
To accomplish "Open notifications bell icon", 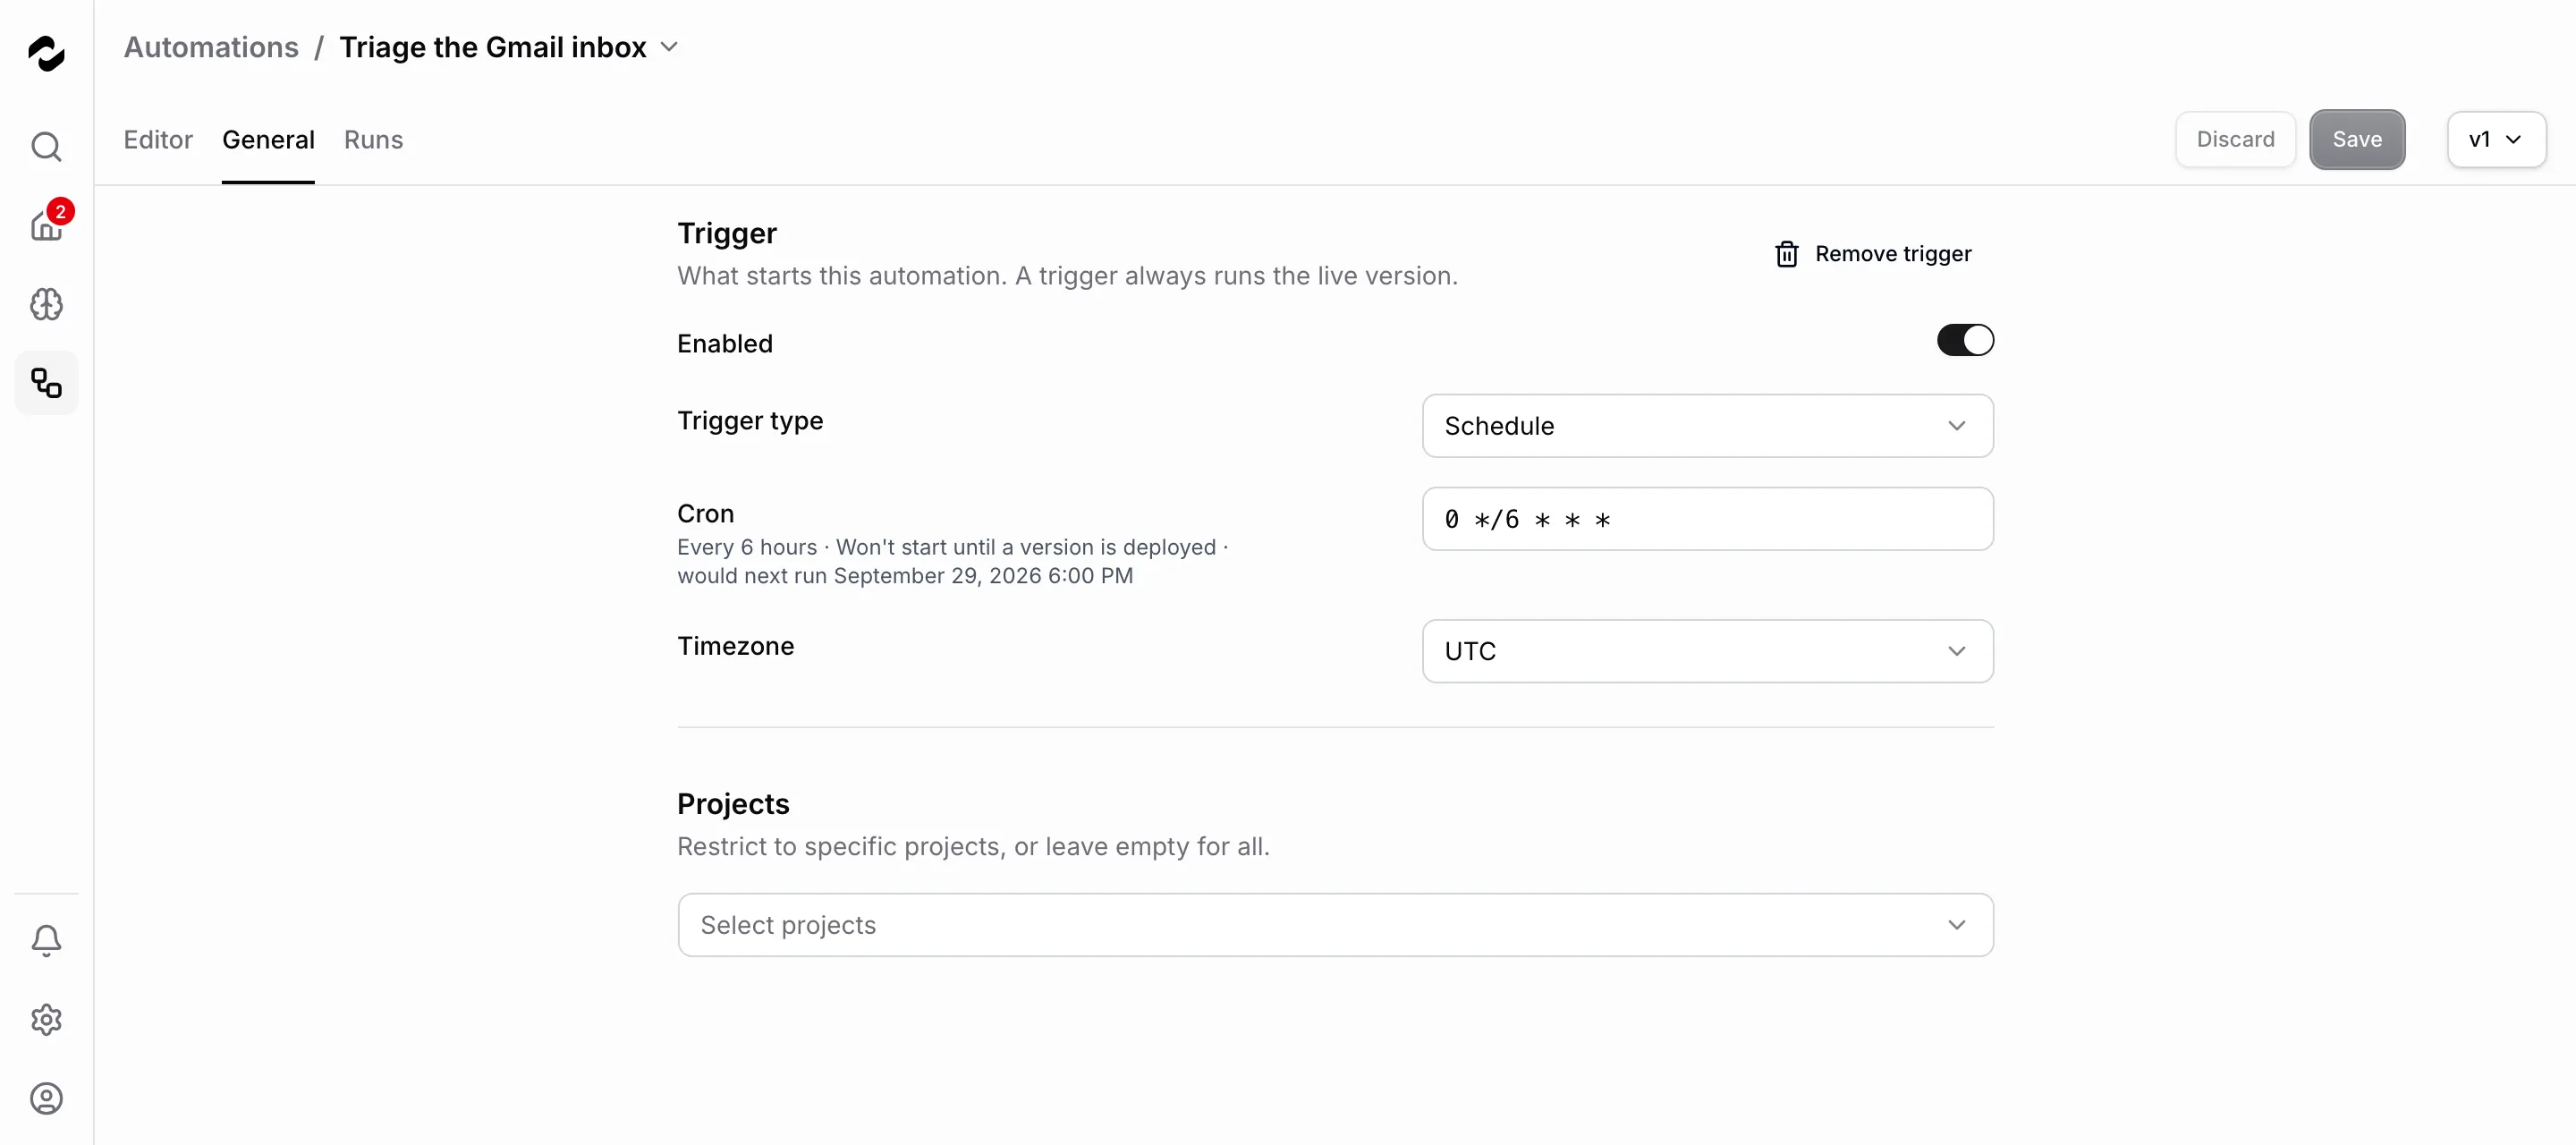I will pyautogui.click(x=46, y=941).
